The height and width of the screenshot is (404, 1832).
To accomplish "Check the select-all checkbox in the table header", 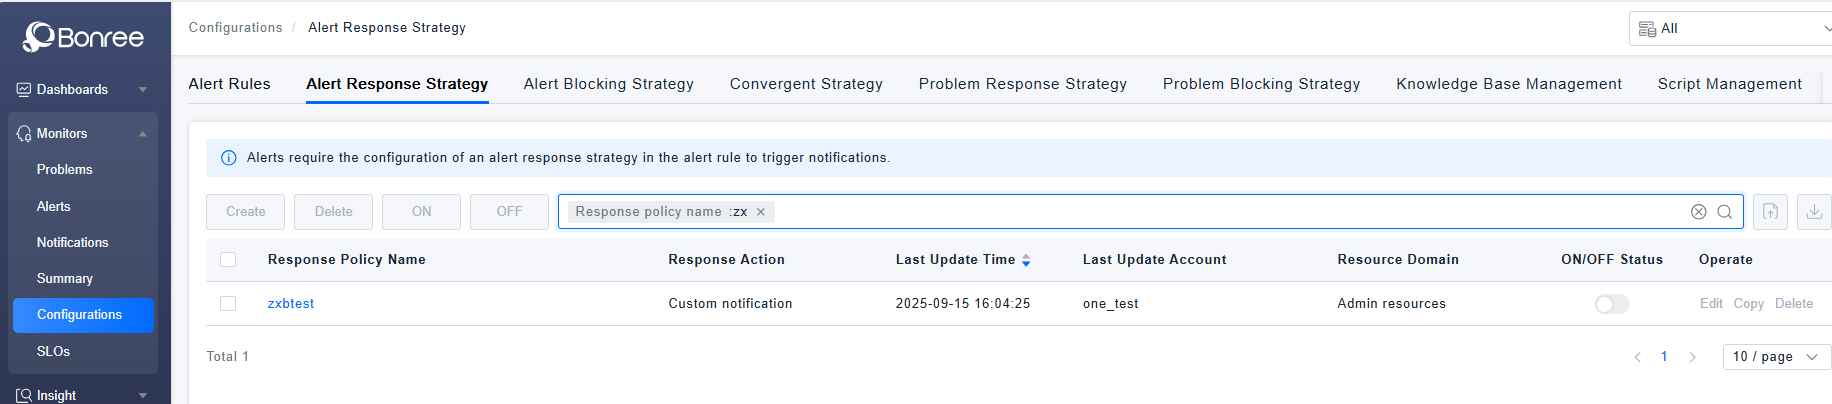I will click(x=228, y=260).
